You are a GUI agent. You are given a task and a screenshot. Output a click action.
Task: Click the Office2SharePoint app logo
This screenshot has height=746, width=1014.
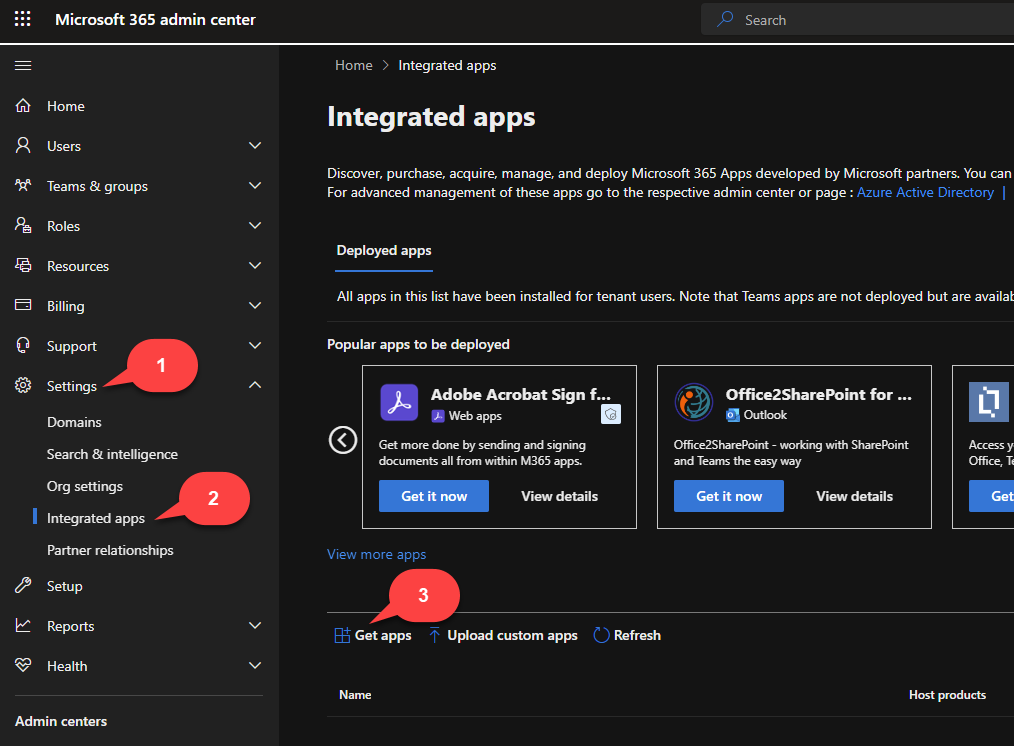click(x=693, y=403)
